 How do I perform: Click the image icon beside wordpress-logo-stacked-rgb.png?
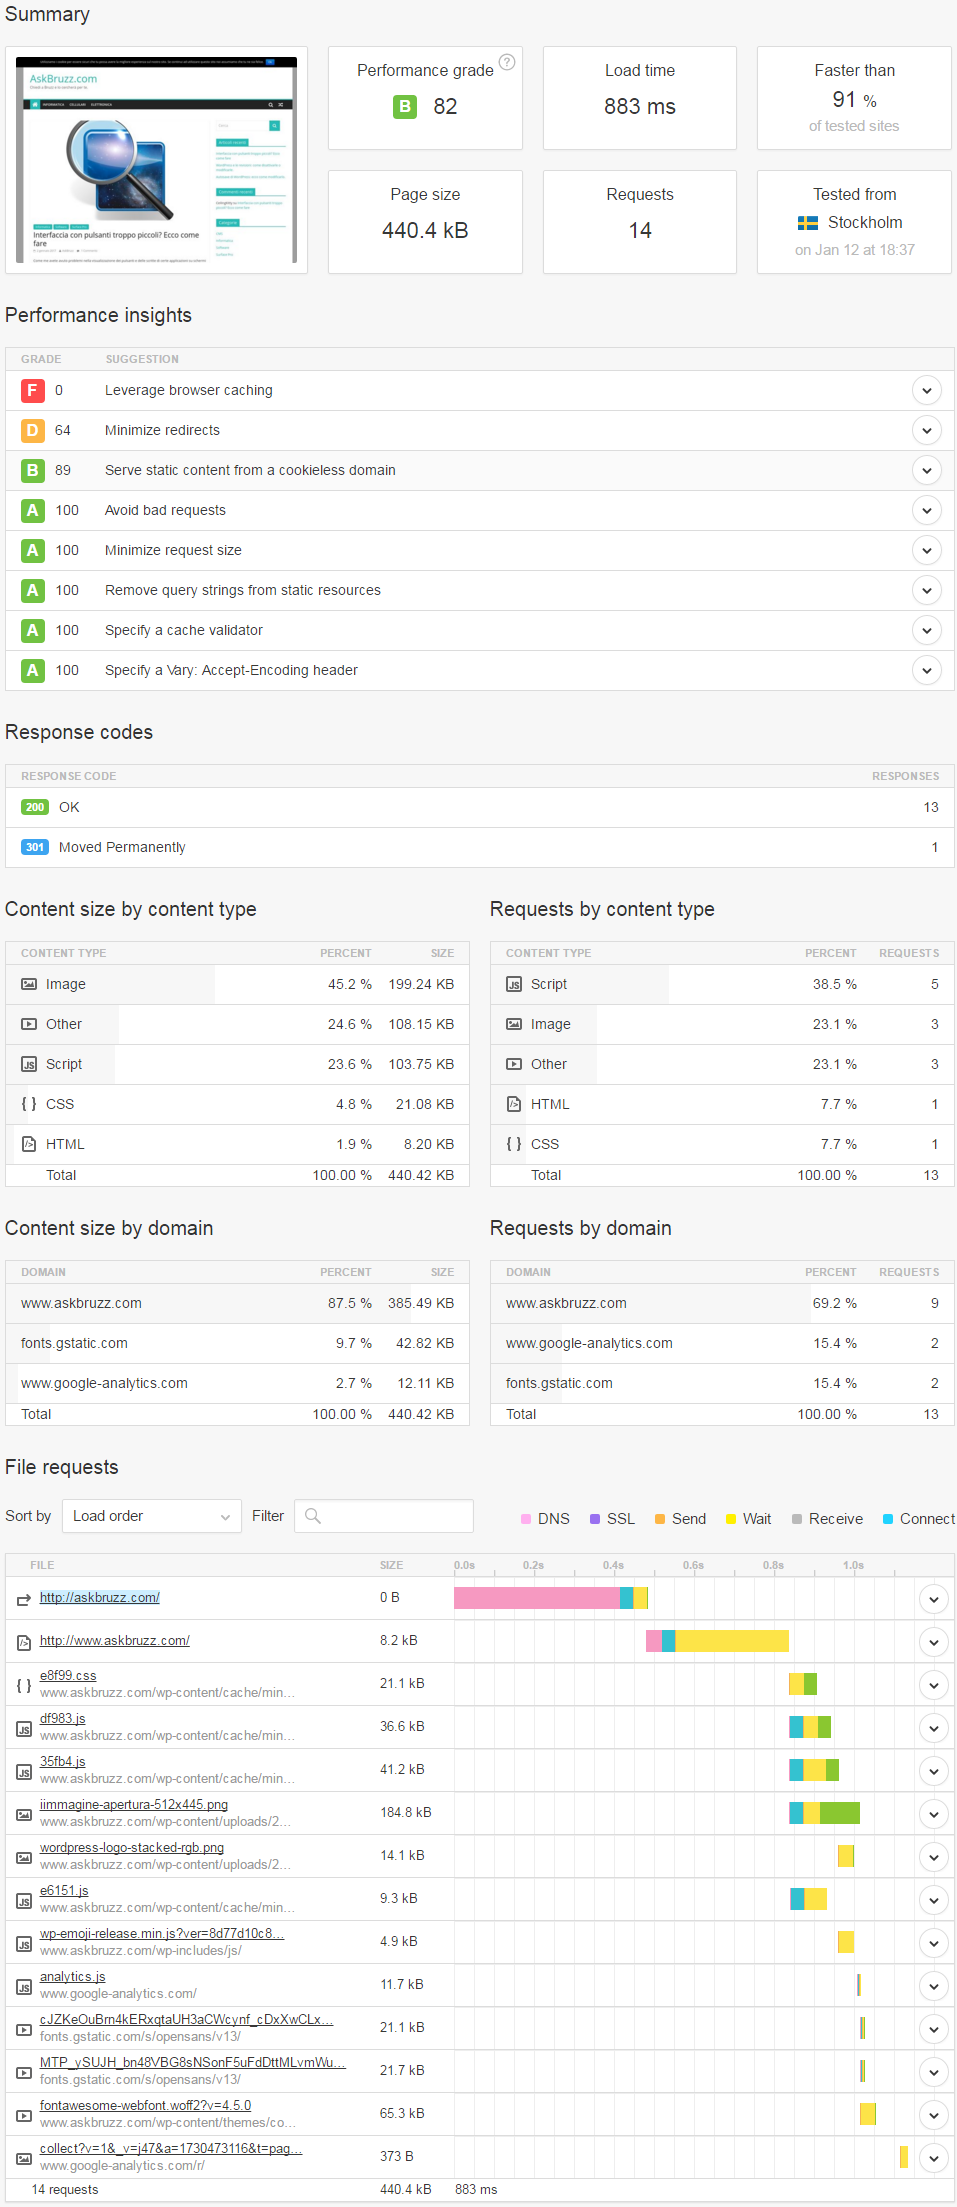click(x=24, y=1857)
